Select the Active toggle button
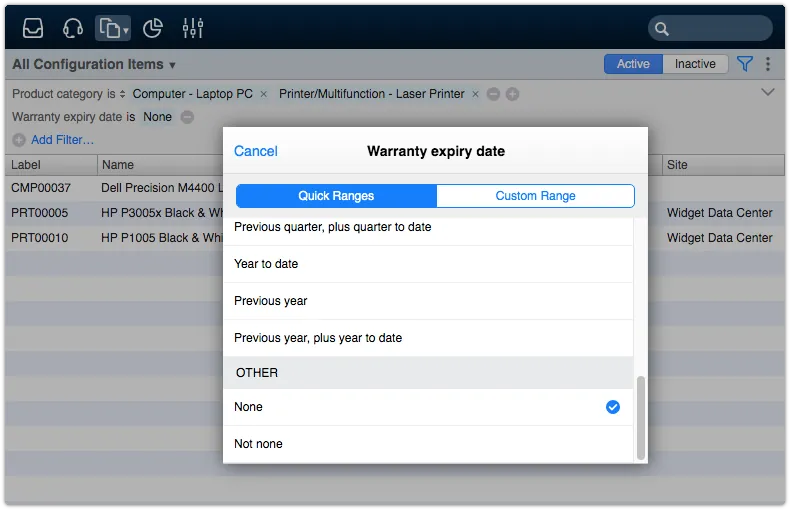The height and width of the screenshot is (510, 790). [x=633, y=64]
